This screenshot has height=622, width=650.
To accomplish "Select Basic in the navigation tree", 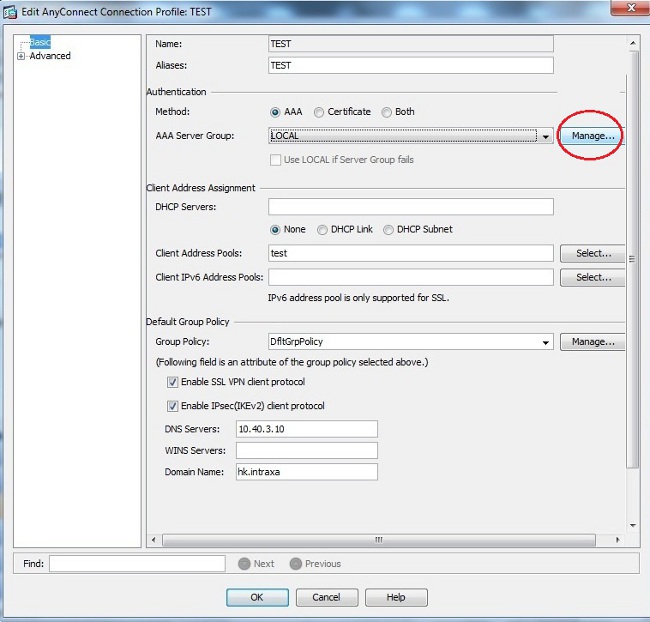I will point(40,42).
